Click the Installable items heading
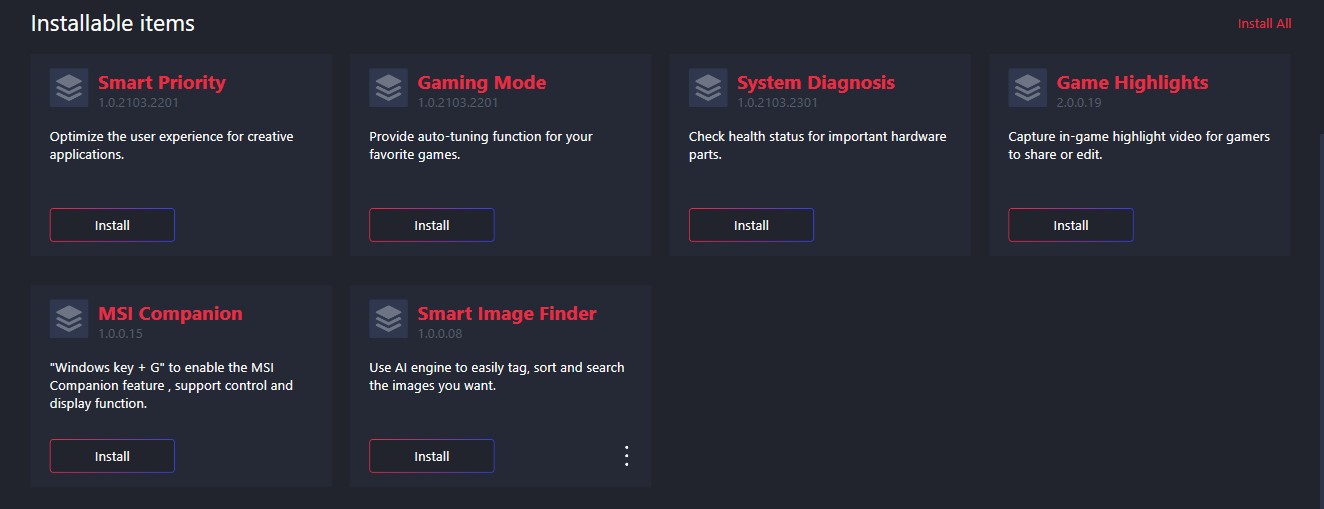The width and height of the screenshot is (1324, 509). tap(113, 23)
